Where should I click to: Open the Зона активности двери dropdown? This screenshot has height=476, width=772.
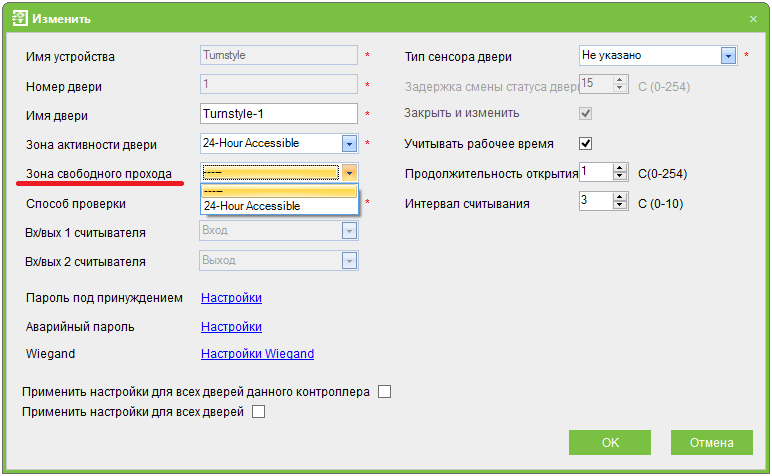[x=349, y=144]
